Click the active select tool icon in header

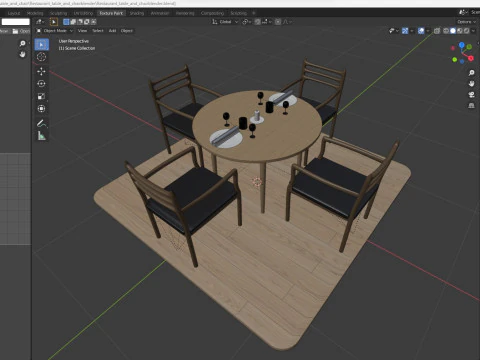pos(53,22)
